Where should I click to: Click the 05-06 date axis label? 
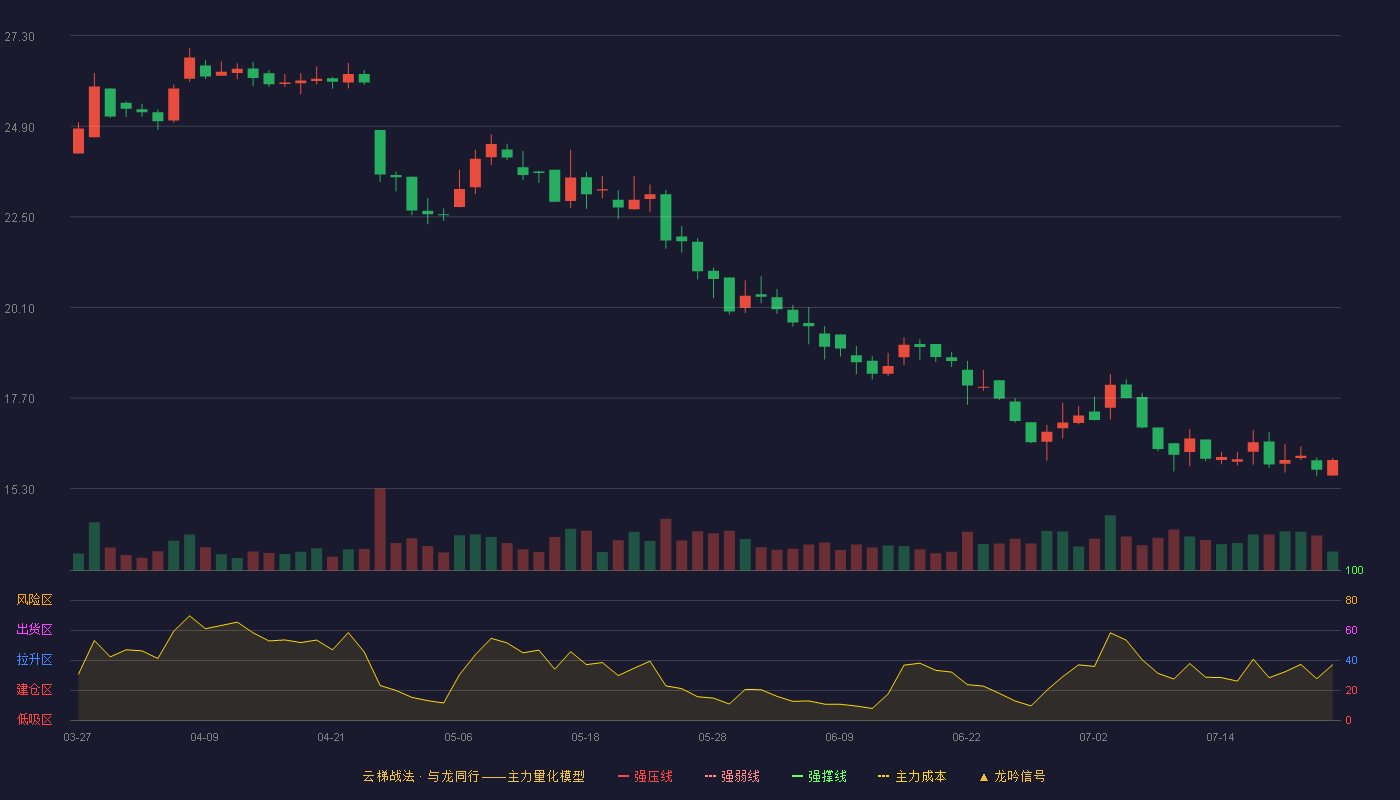pyautogui.click(x=458, y=737)
